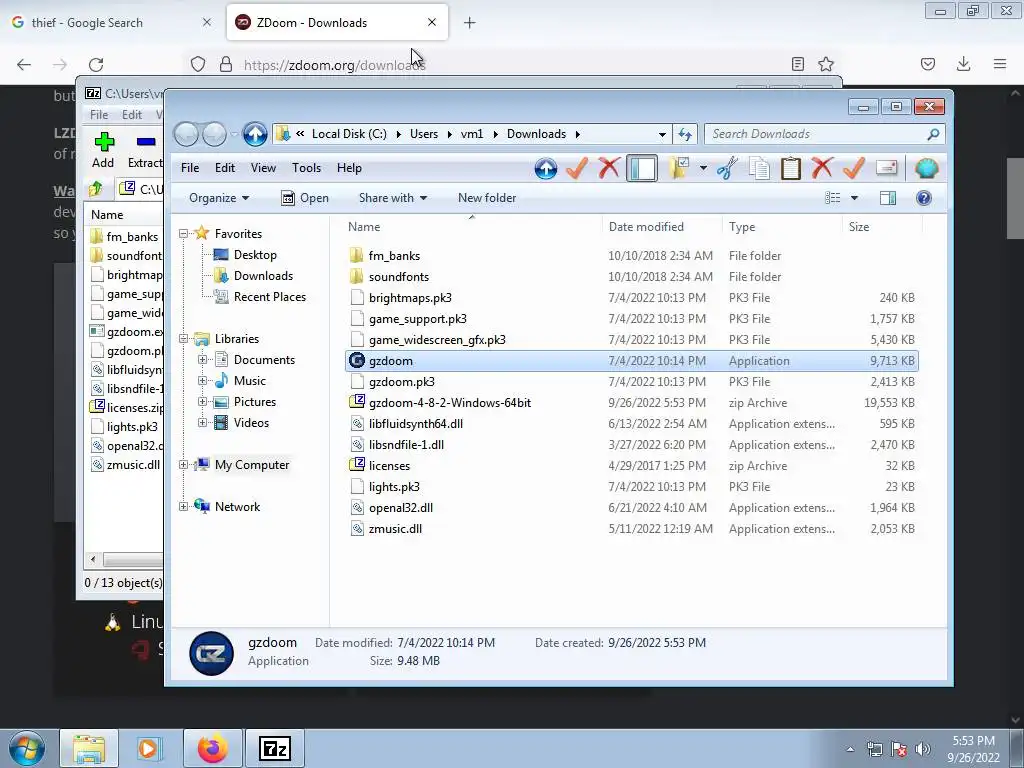Click the Explorer back navigation button
This screenshot has height=768, width=1024.
point(186,135)
